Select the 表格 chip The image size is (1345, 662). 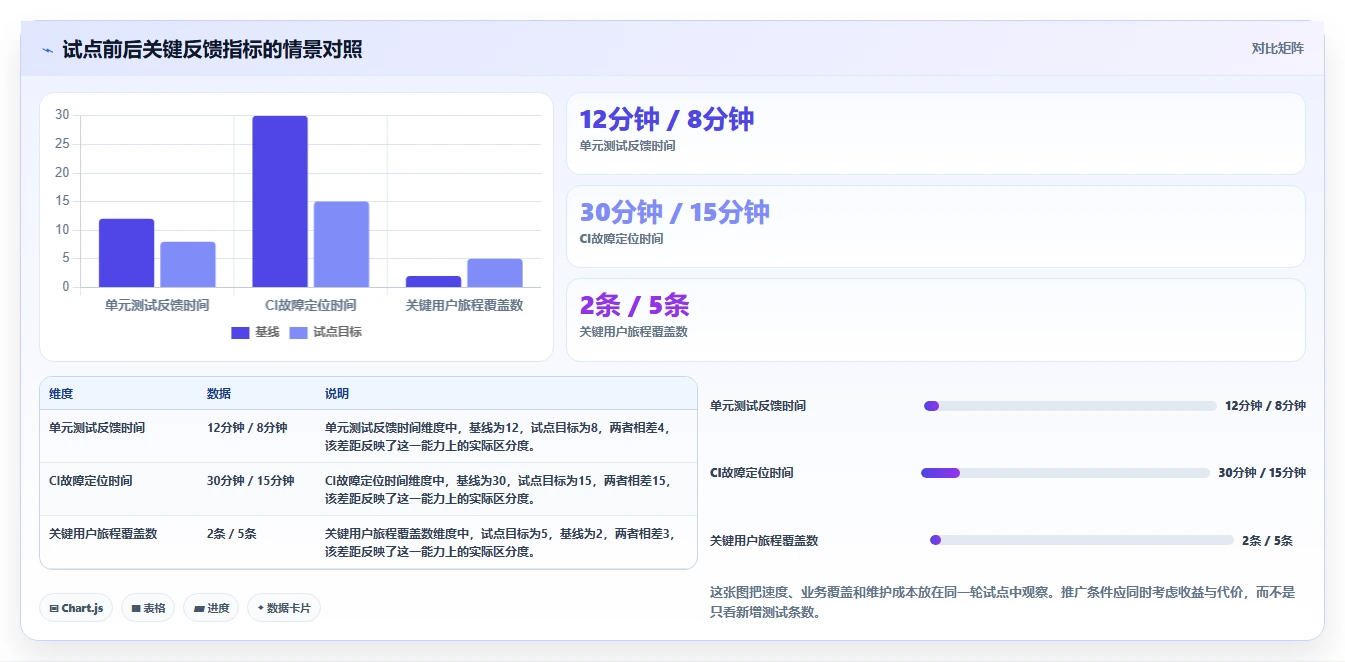pyautogui.click(x=148, y=608)
